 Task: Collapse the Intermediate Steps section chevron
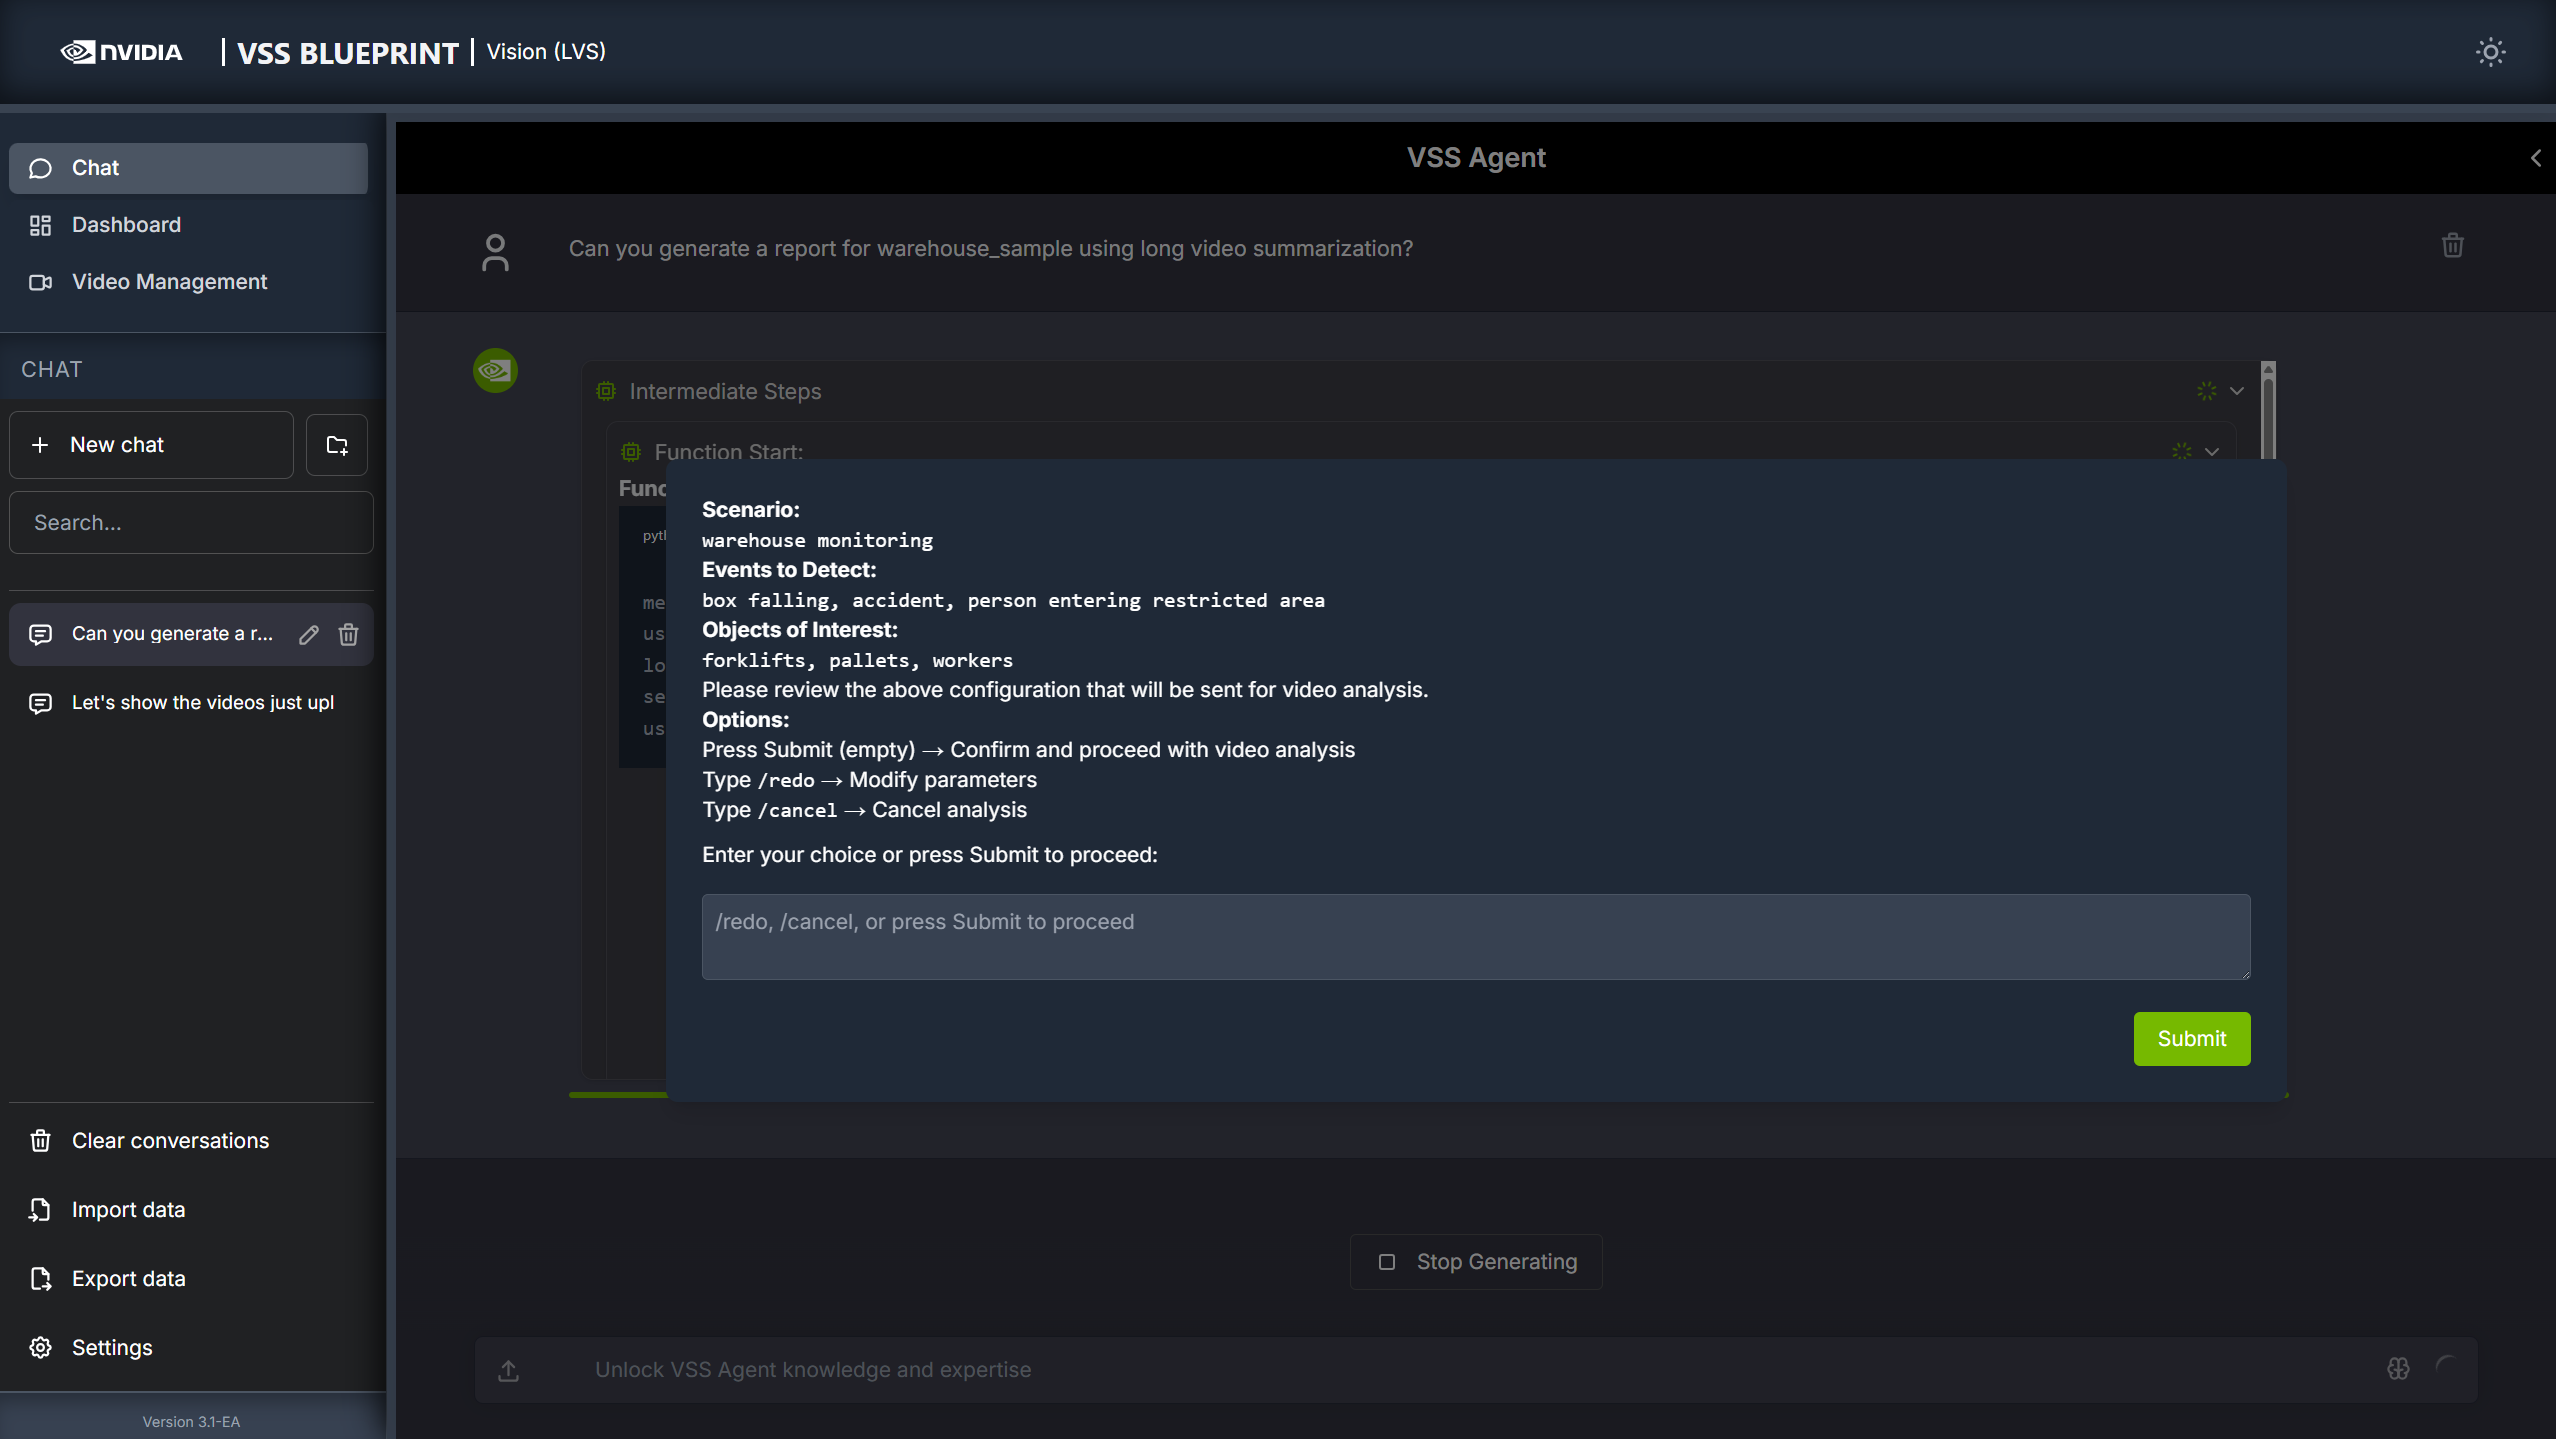pos(2237,391)
